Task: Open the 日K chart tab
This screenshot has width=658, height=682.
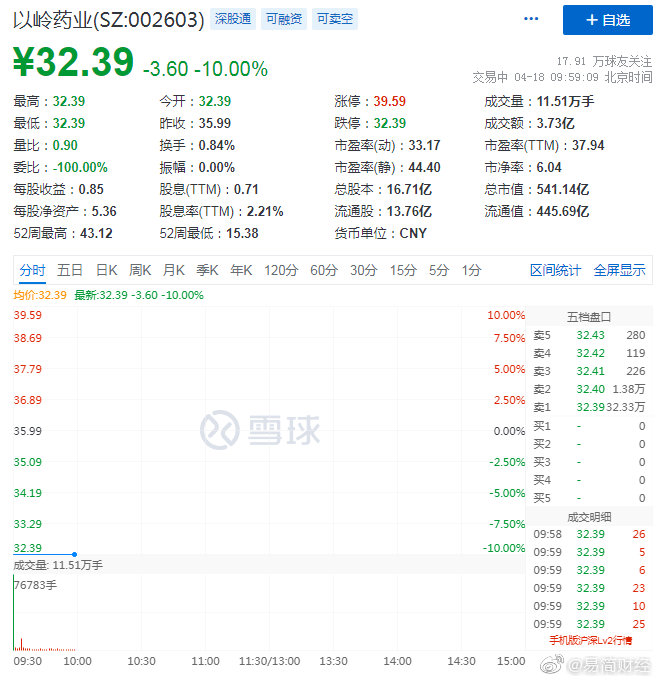Action: pyautogui.click(x=107, y=270)
